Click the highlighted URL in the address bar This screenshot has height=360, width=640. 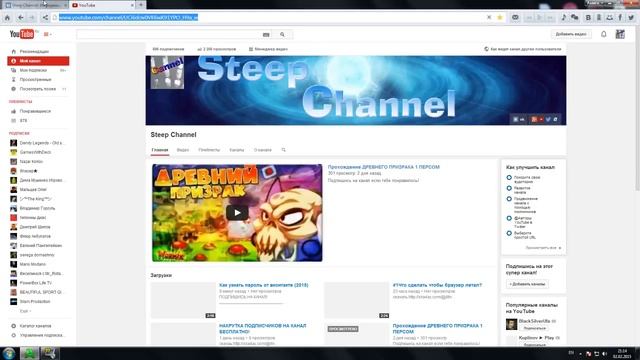pyautogui.click(x=129, y=18)
